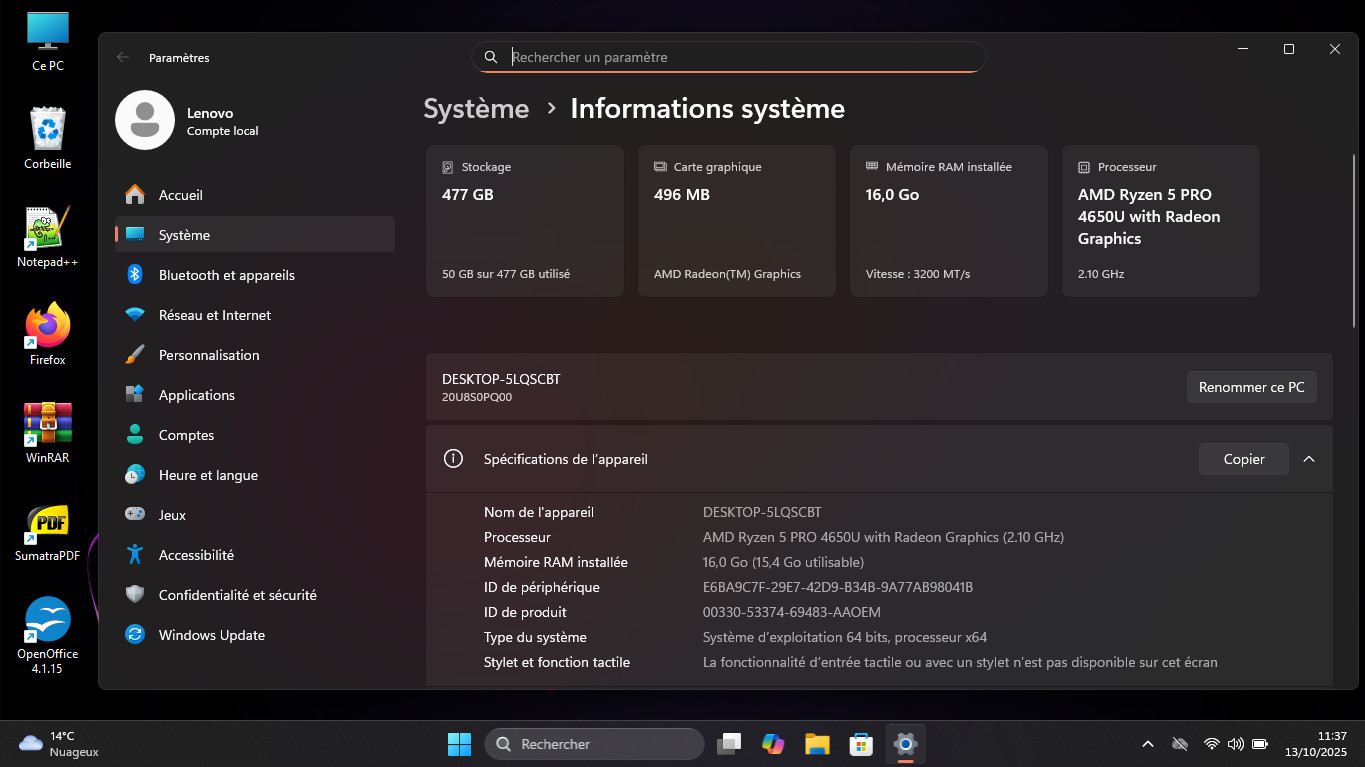Collapse Spécifications de l'appareil section
Image resolution: width=1365 pixels, height=767 pixels.
[1309, 459]
